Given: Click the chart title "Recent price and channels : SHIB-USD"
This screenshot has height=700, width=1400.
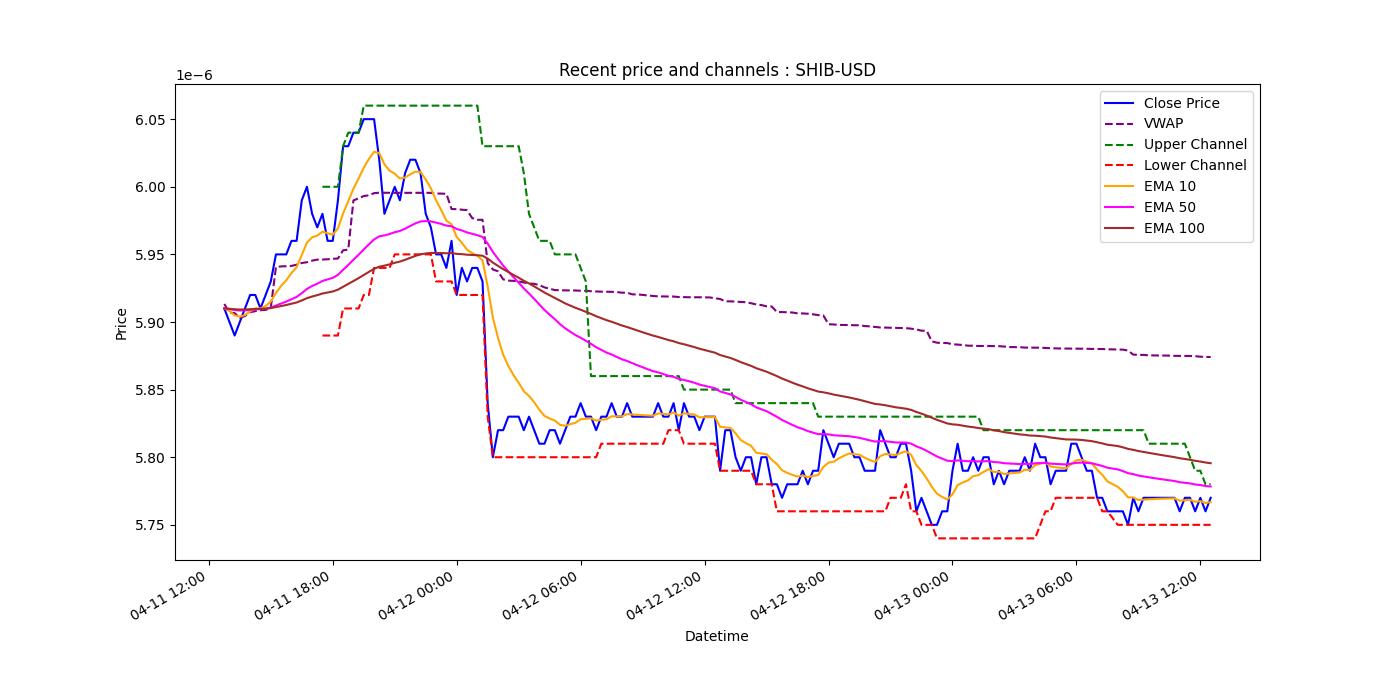Looking at the screenshot, I should tap(717, 70).
